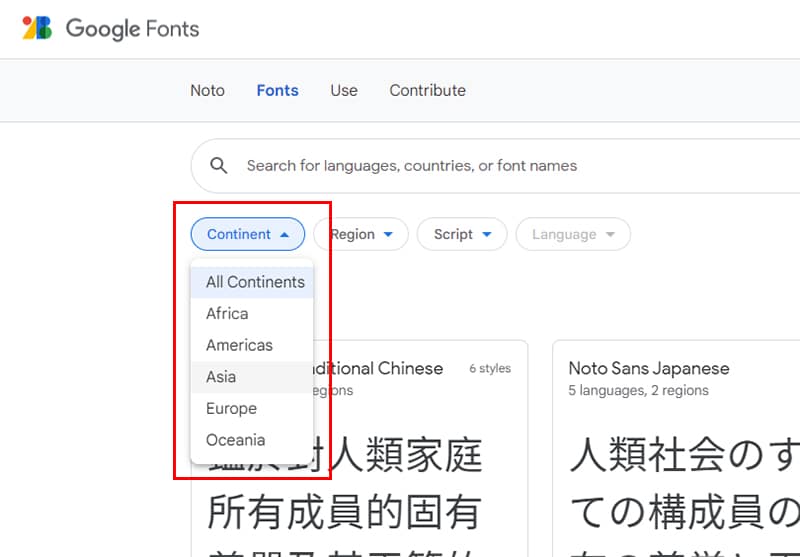Viewport: 800px width, 557px height.
Task: Open the Noto tab
Action: [207, 90]
